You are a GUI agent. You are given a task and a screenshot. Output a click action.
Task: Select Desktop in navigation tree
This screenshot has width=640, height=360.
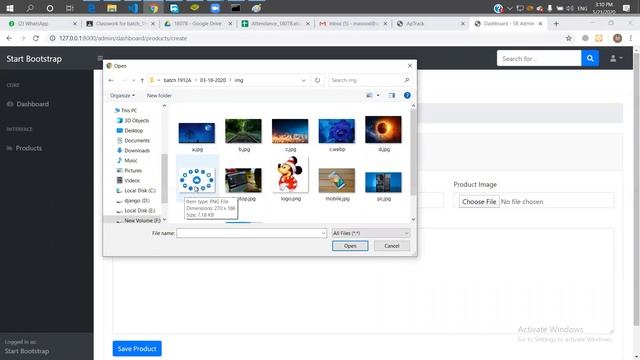click(x=133, y=131)
